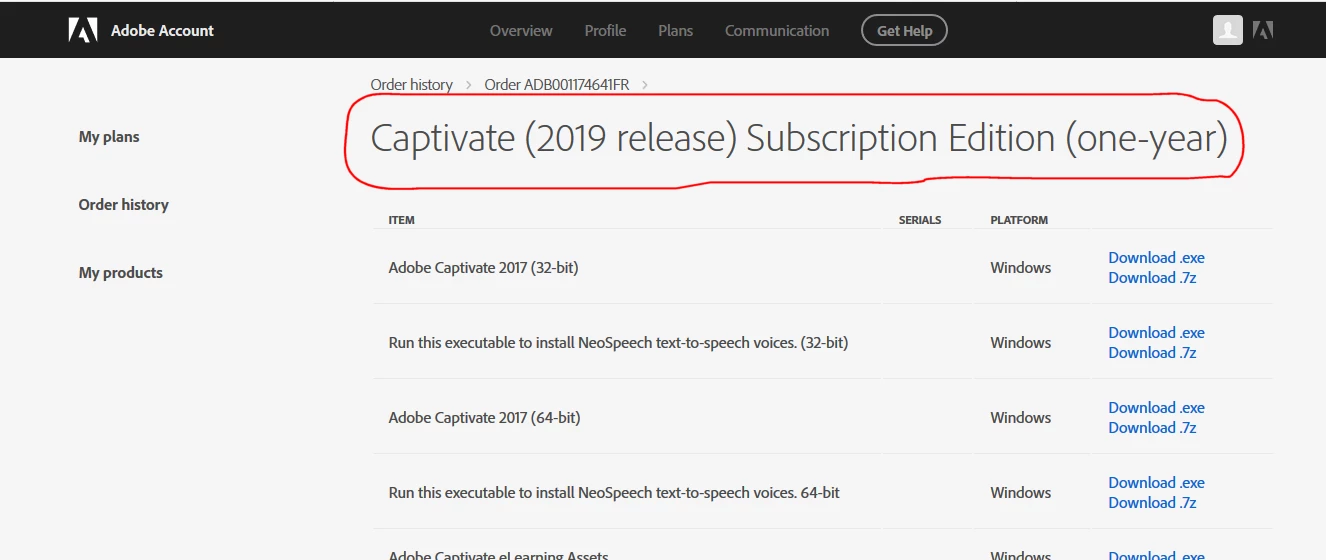This screenshot has width=1326, height=560.
Task: Select the NeoSpeech text-to-speech voices 64-bit description
Action: 614,493
